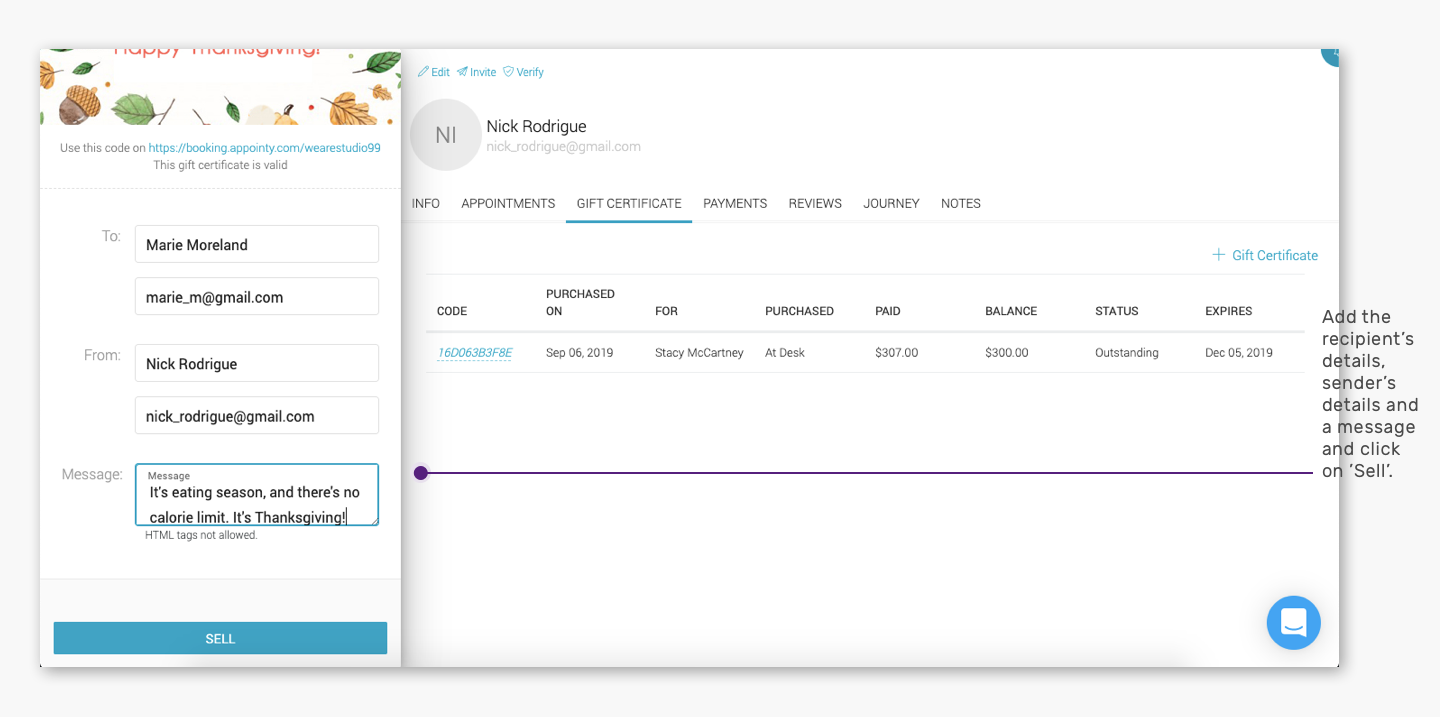Viewport: 1440px width, 718px height.
Task: Click the SELL button
Action: point(220,638)
